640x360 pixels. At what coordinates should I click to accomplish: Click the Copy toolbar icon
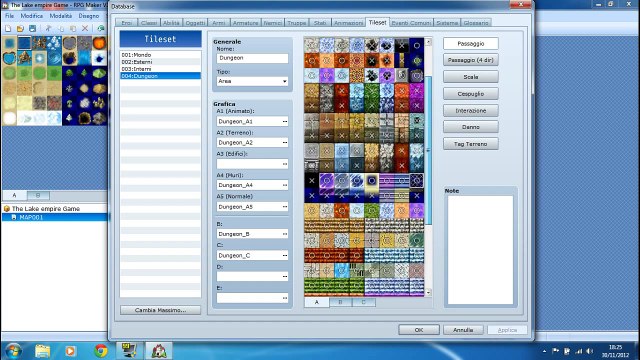coord(61,28)
